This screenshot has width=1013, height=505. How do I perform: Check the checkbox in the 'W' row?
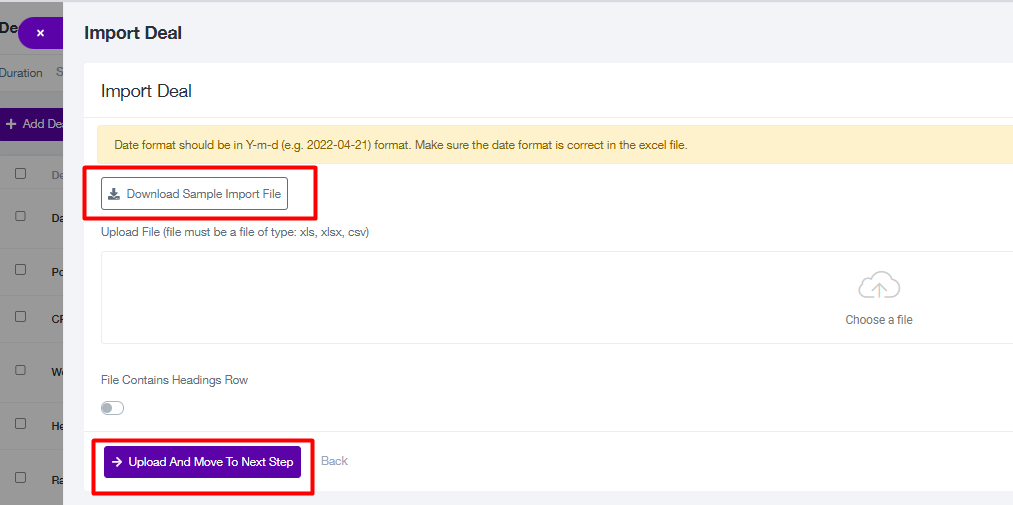click(x=21, y=370)
